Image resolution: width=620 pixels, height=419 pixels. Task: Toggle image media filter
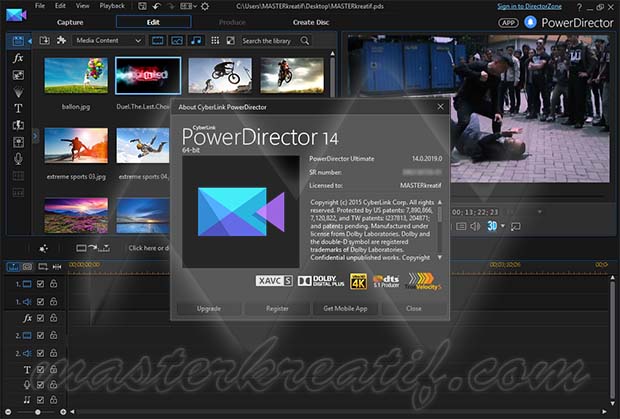pos(177,40)
